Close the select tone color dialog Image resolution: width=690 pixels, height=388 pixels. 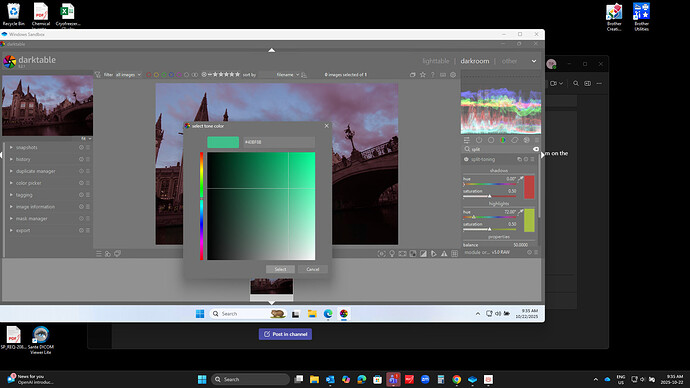[x=327, y=126]
